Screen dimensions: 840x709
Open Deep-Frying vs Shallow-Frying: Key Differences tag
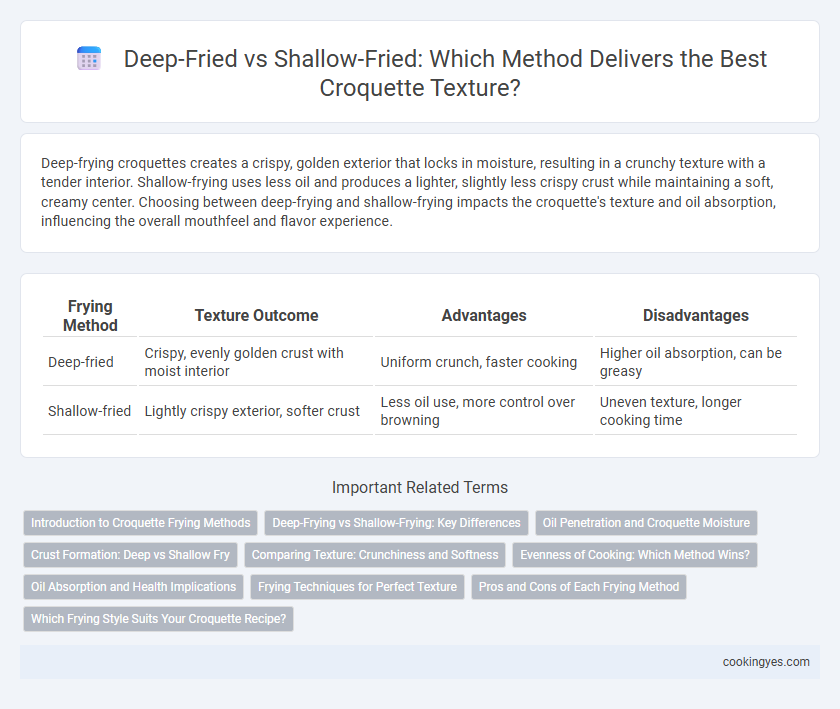396,523
